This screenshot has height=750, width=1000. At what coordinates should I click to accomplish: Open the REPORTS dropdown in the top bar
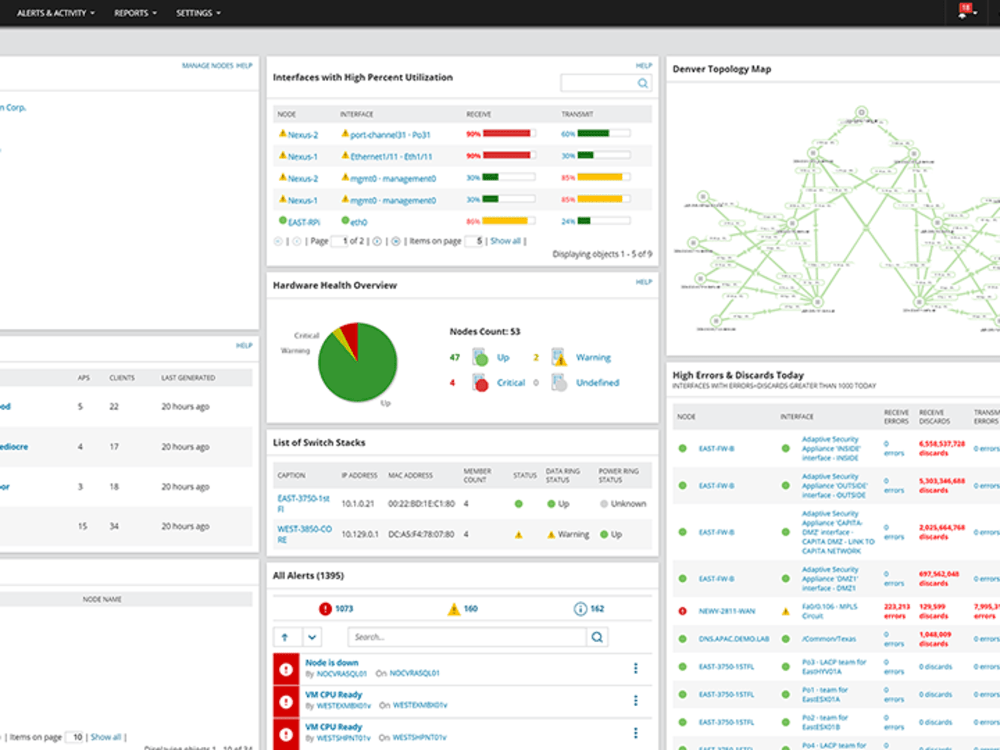point(132,13)
